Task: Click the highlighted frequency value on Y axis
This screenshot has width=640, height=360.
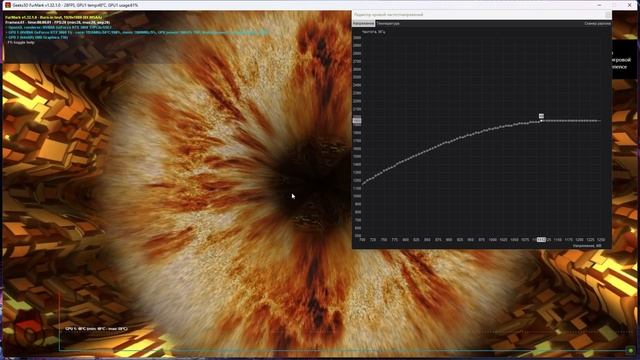Action: click(x=357, y=120)
